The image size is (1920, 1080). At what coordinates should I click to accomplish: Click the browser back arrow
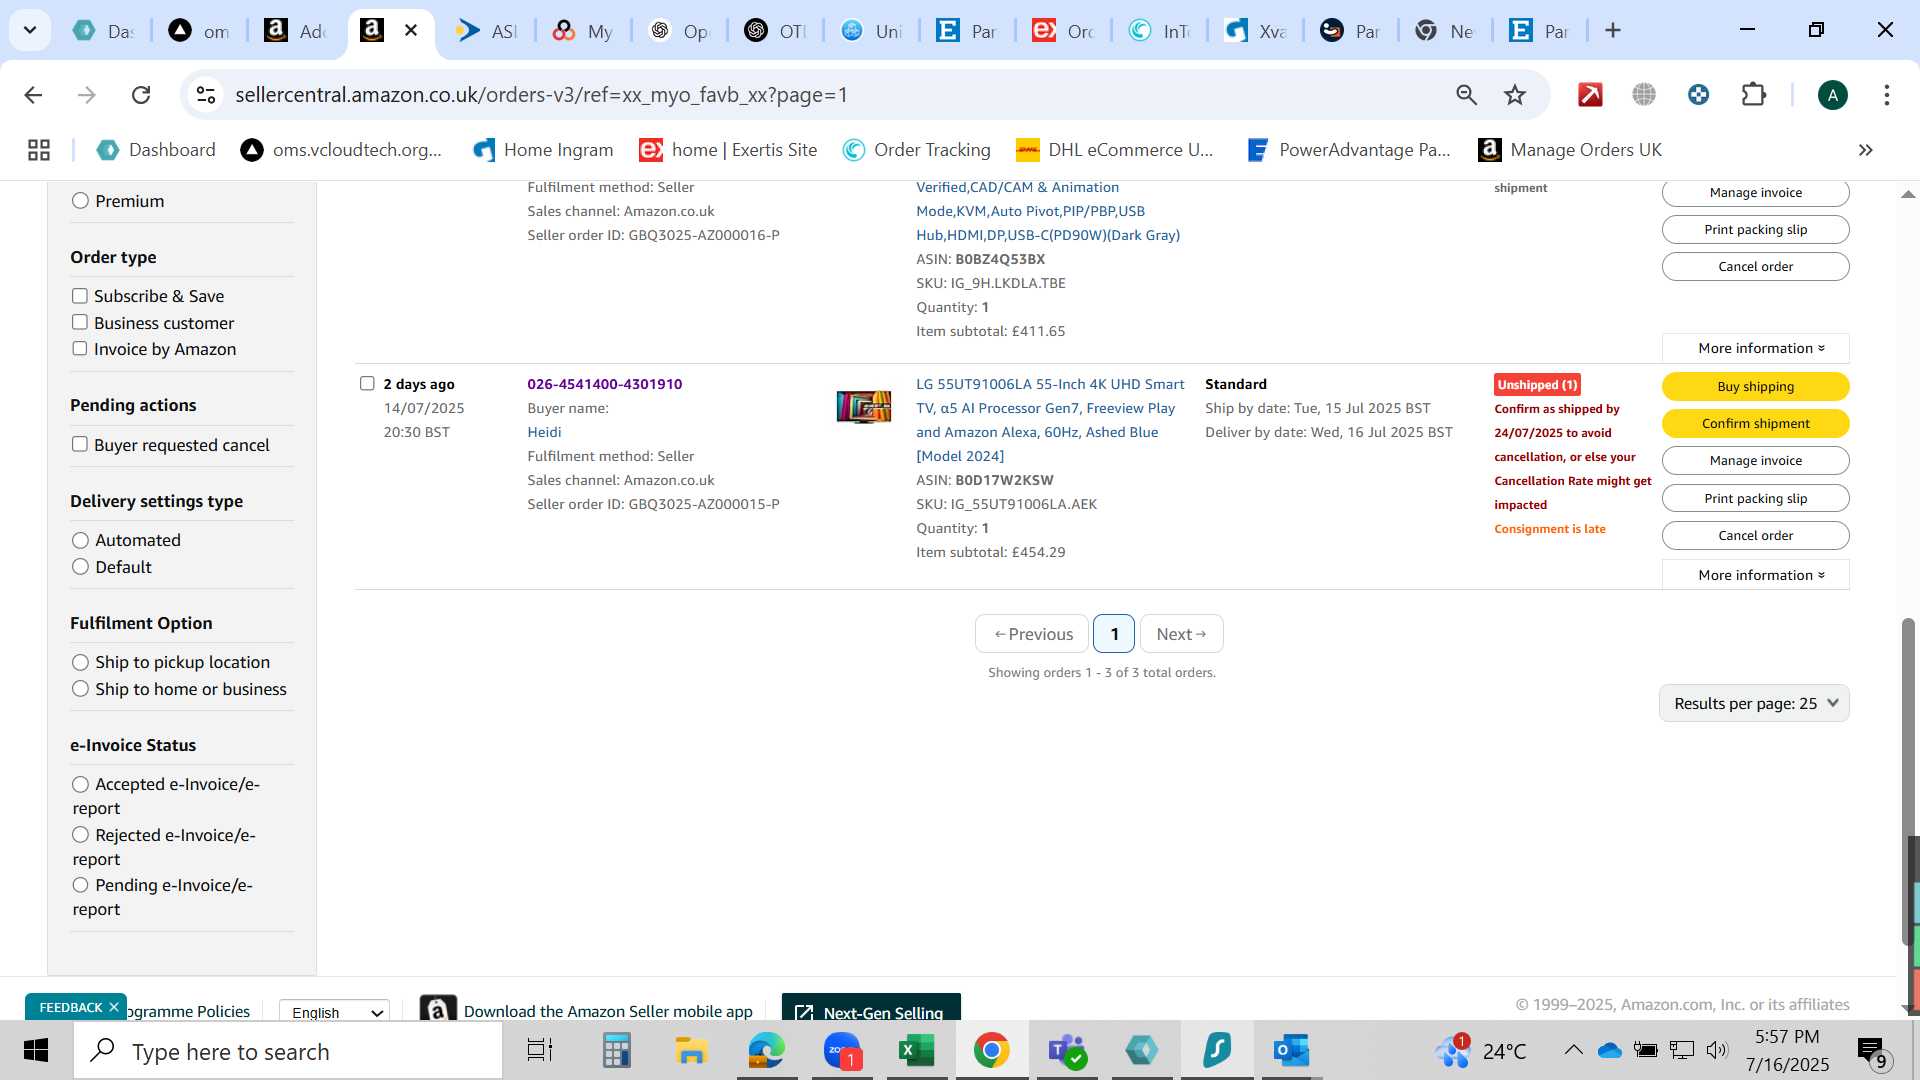(x=33, y=95)
